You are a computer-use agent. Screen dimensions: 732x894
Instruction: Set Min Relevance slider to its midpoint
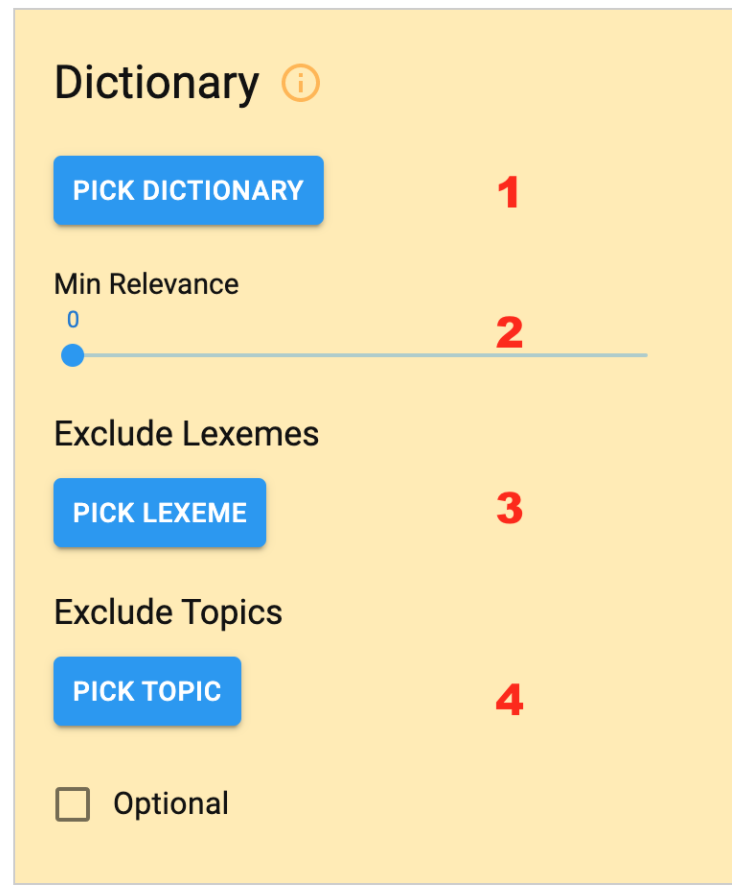point(360,355)
